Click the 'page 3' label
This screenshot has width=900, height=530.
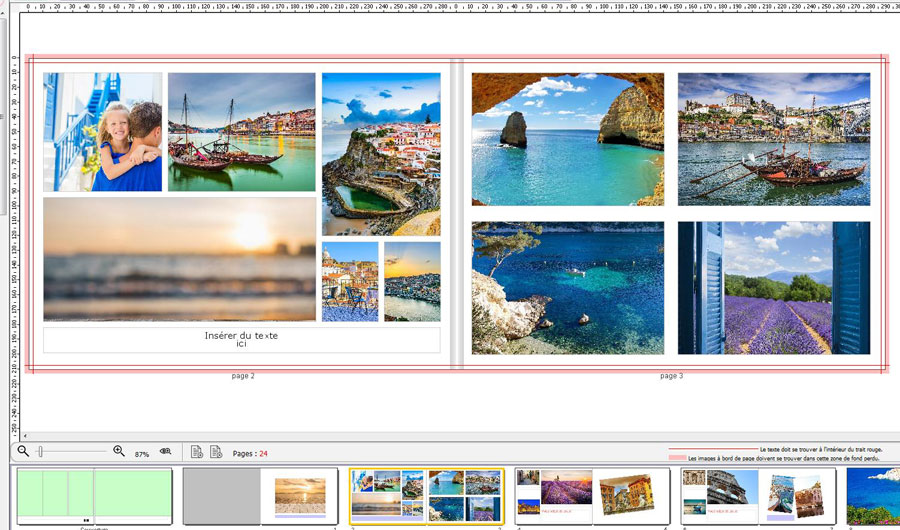[x=672, y=376]
